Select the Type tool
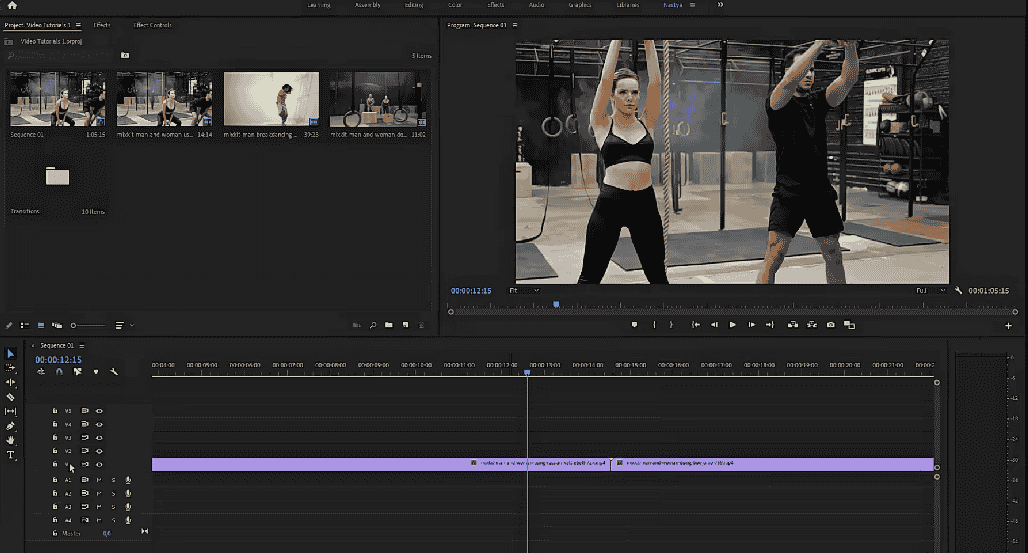This screenshot has width=1028, height=553. coord(11,455)
